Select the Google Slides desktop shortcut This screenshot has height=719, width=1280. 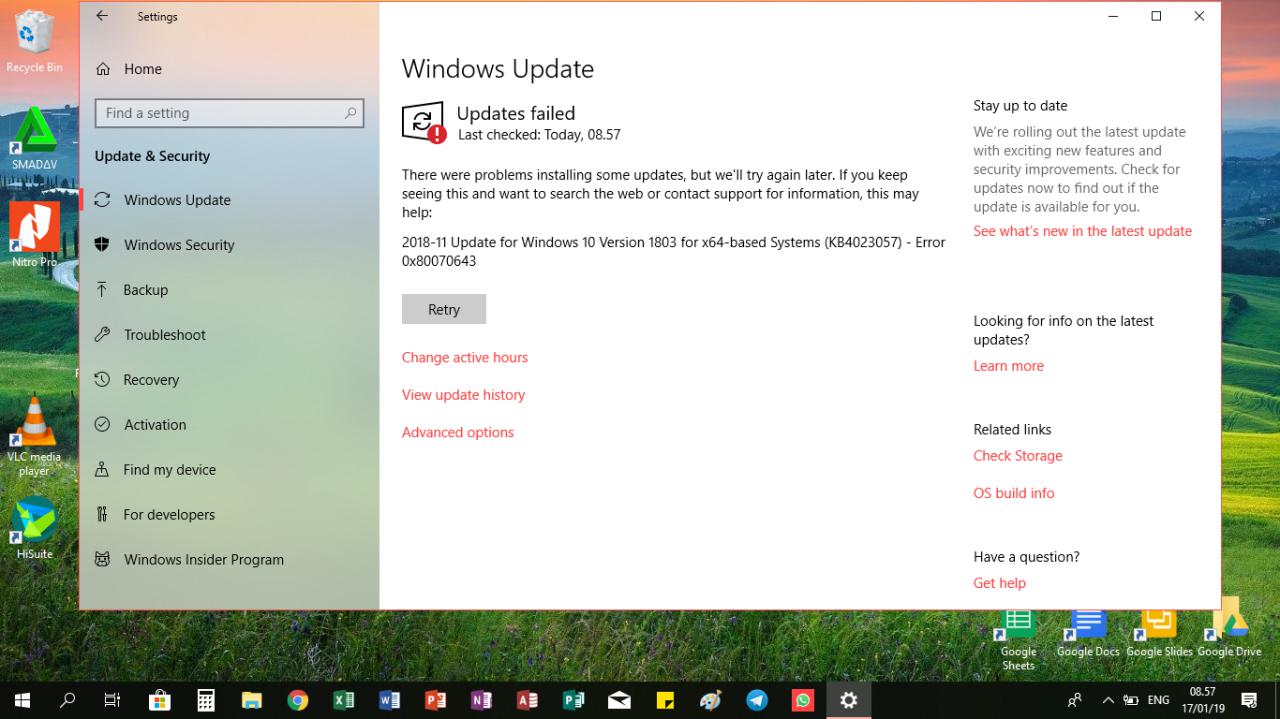pyautogui.click(x=1159, y=632)
